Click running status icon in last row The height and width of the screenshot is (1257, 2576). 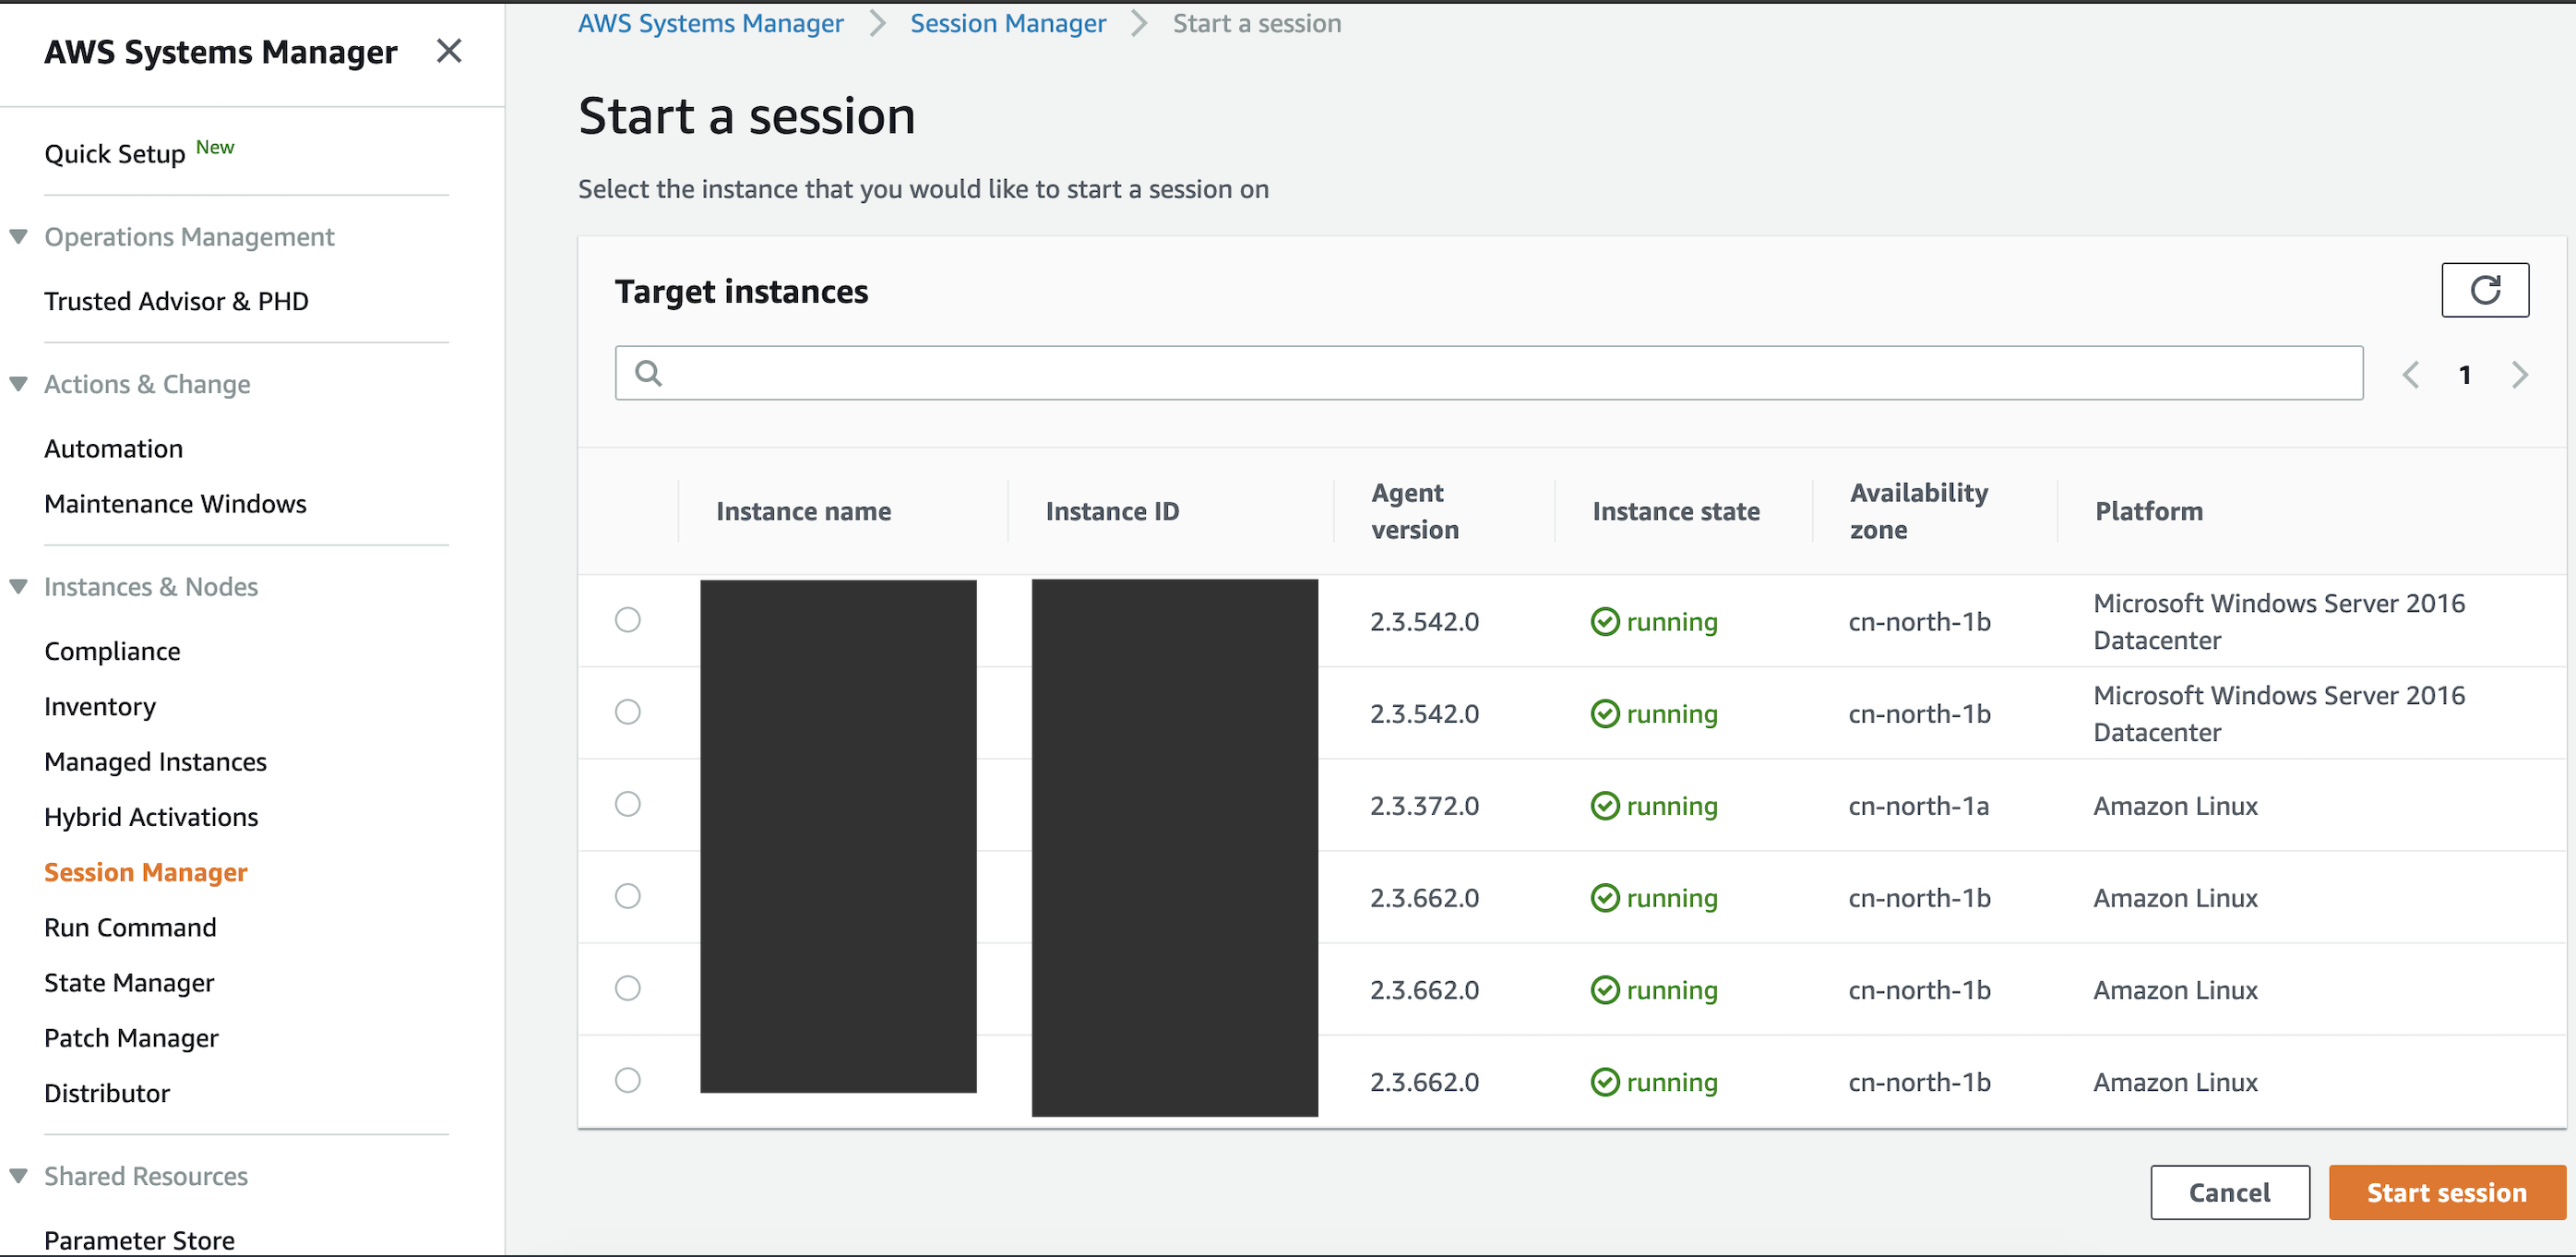tap(1604, 1082)
